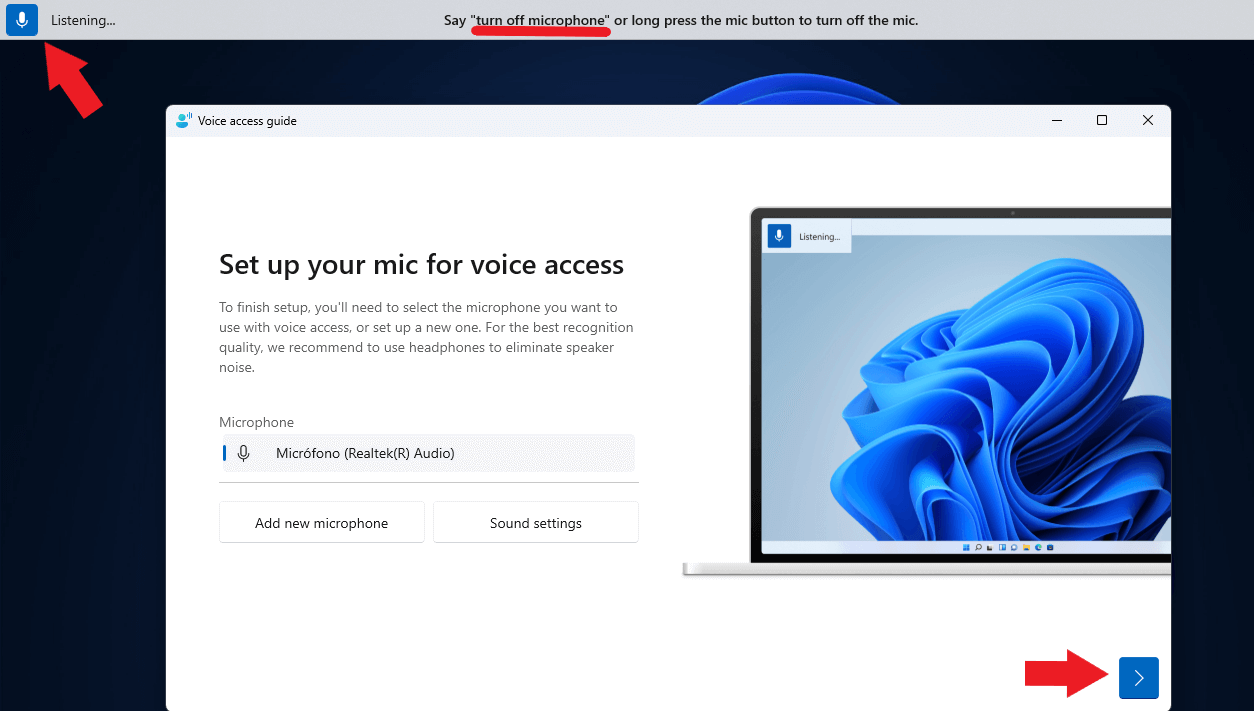Click Add new microphone button

pyautogui.click(x=322, y=523)
